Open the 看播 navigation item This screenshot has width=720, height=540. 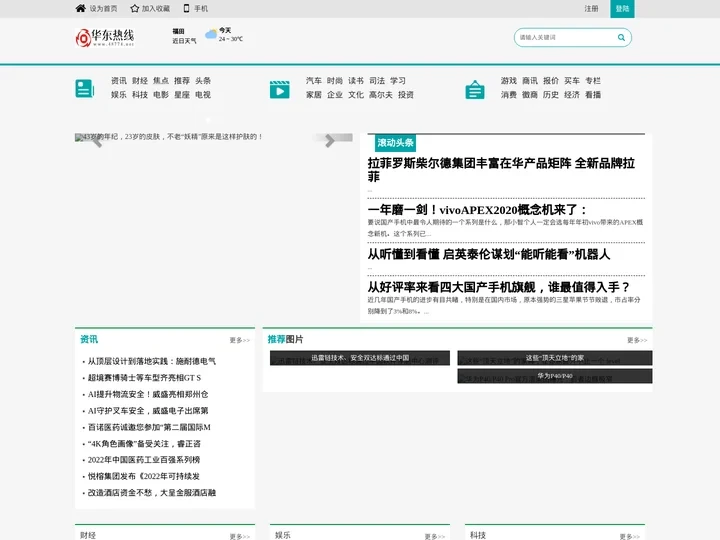point(593,95)
